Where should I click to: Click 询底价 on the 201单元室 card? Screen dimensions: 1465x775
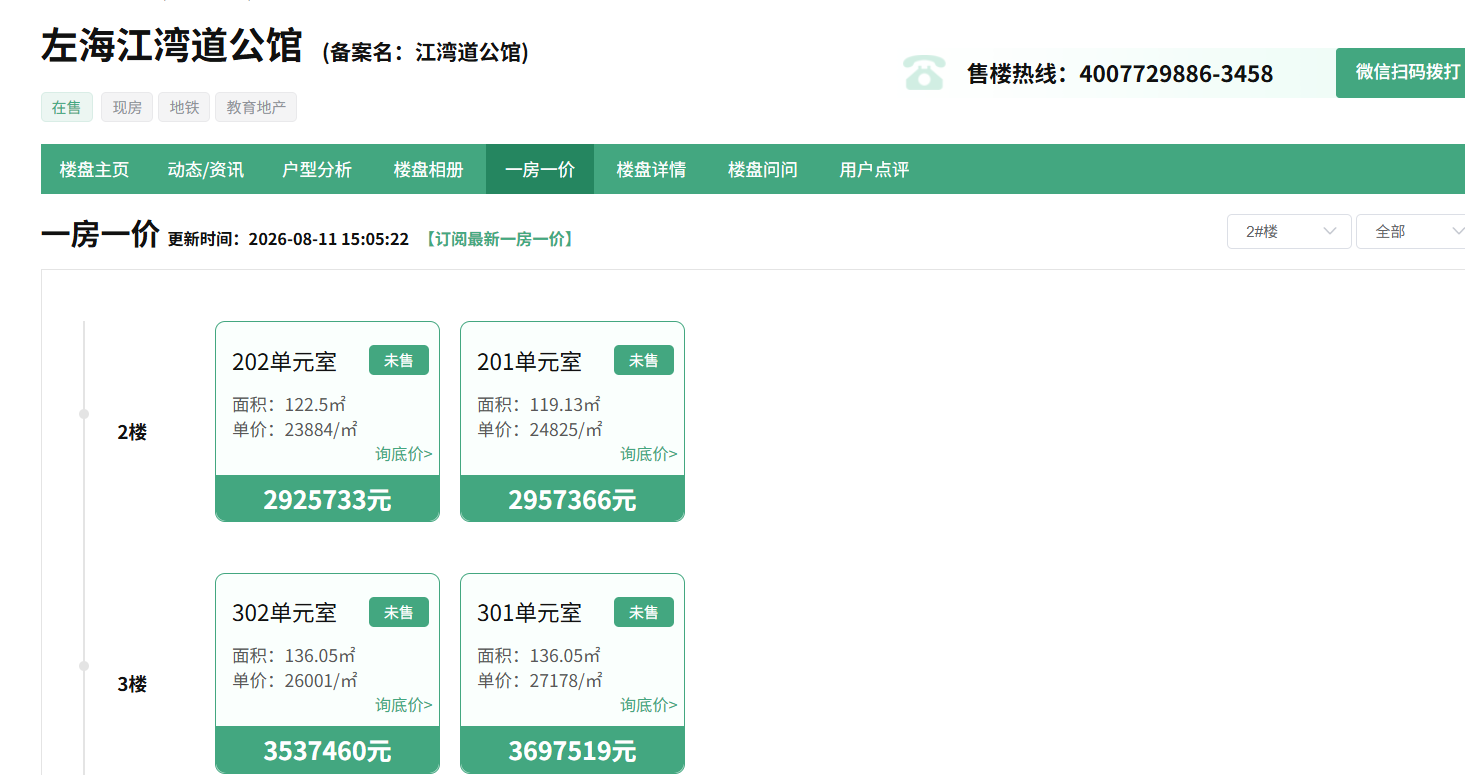649,454
